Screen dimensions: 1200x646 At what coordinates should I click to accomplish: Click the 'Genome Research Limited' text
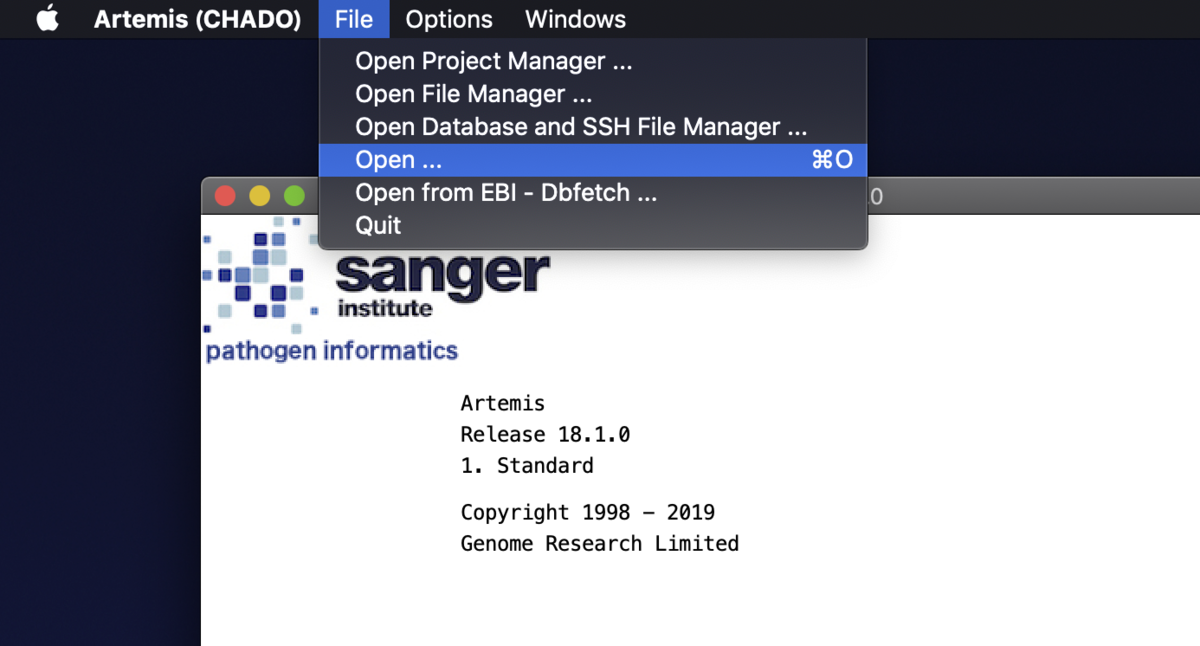599,544
